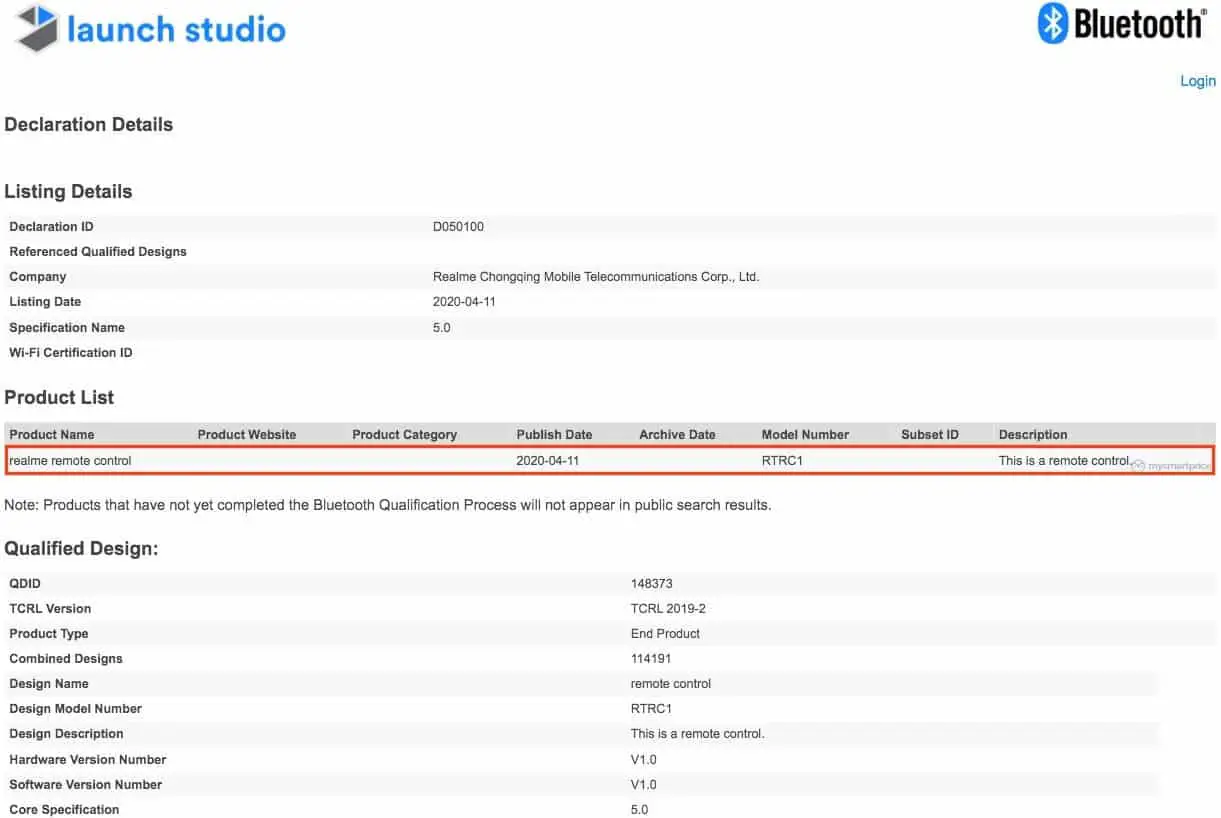This screenshot has height=818, width=1221.
Task: Click the 'Product Website' column header
Action: click(x=247, y=435)
